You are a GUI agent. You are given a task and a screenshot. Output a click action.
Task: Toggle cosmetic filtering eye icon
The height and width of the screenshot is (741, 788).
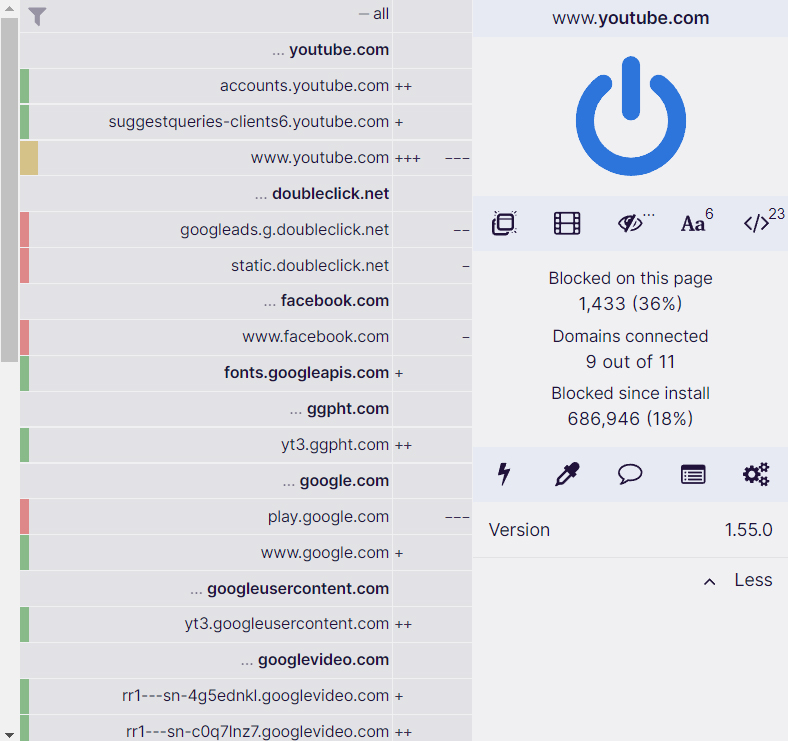click(630, 223)
